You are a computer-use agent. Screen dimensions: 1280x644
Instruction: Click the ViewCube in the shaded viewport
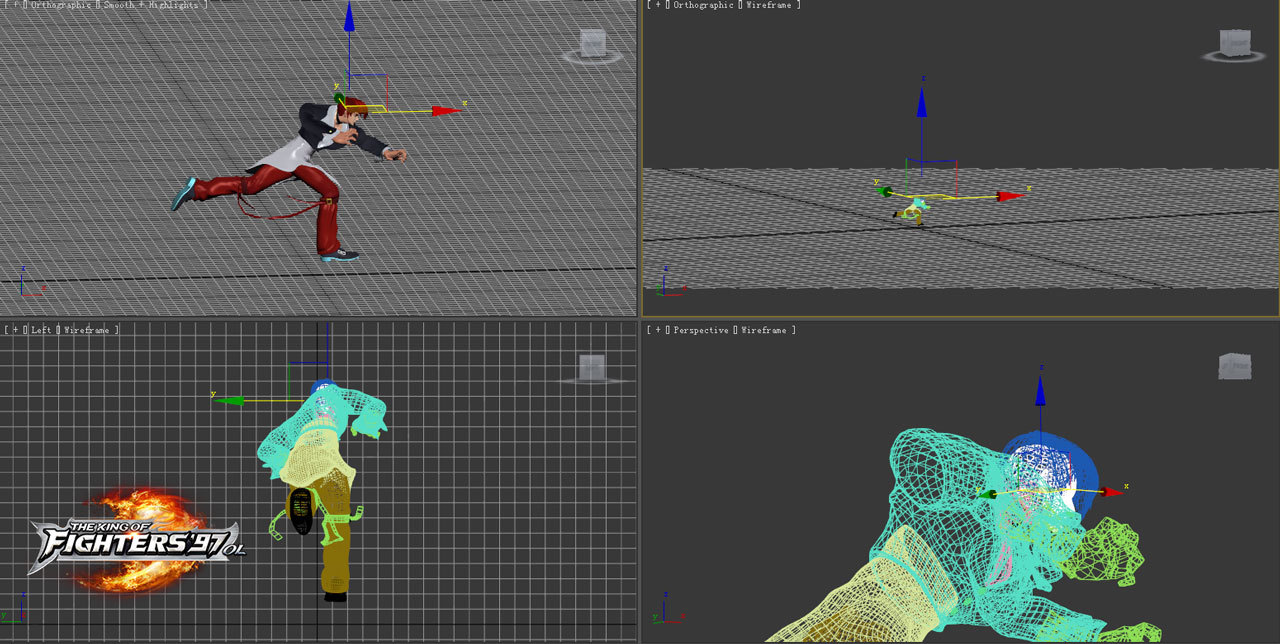click(x=593, y=43)
